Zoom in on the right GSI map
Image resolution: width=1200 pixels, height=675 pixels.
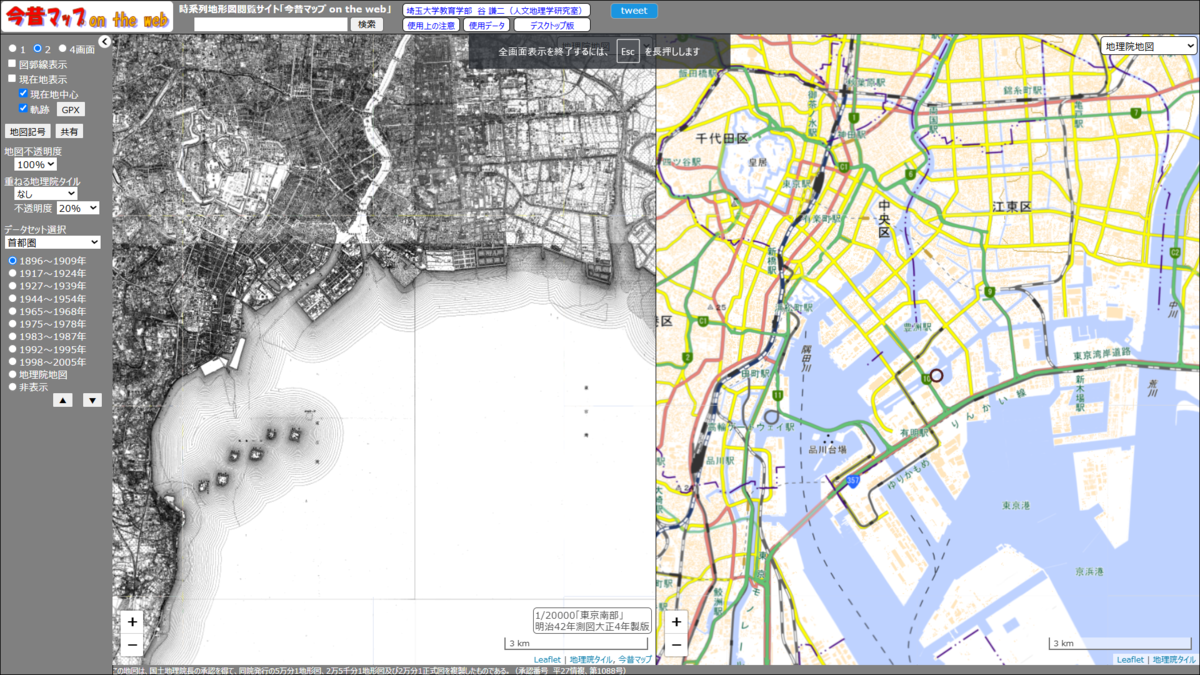click(676, 622)
